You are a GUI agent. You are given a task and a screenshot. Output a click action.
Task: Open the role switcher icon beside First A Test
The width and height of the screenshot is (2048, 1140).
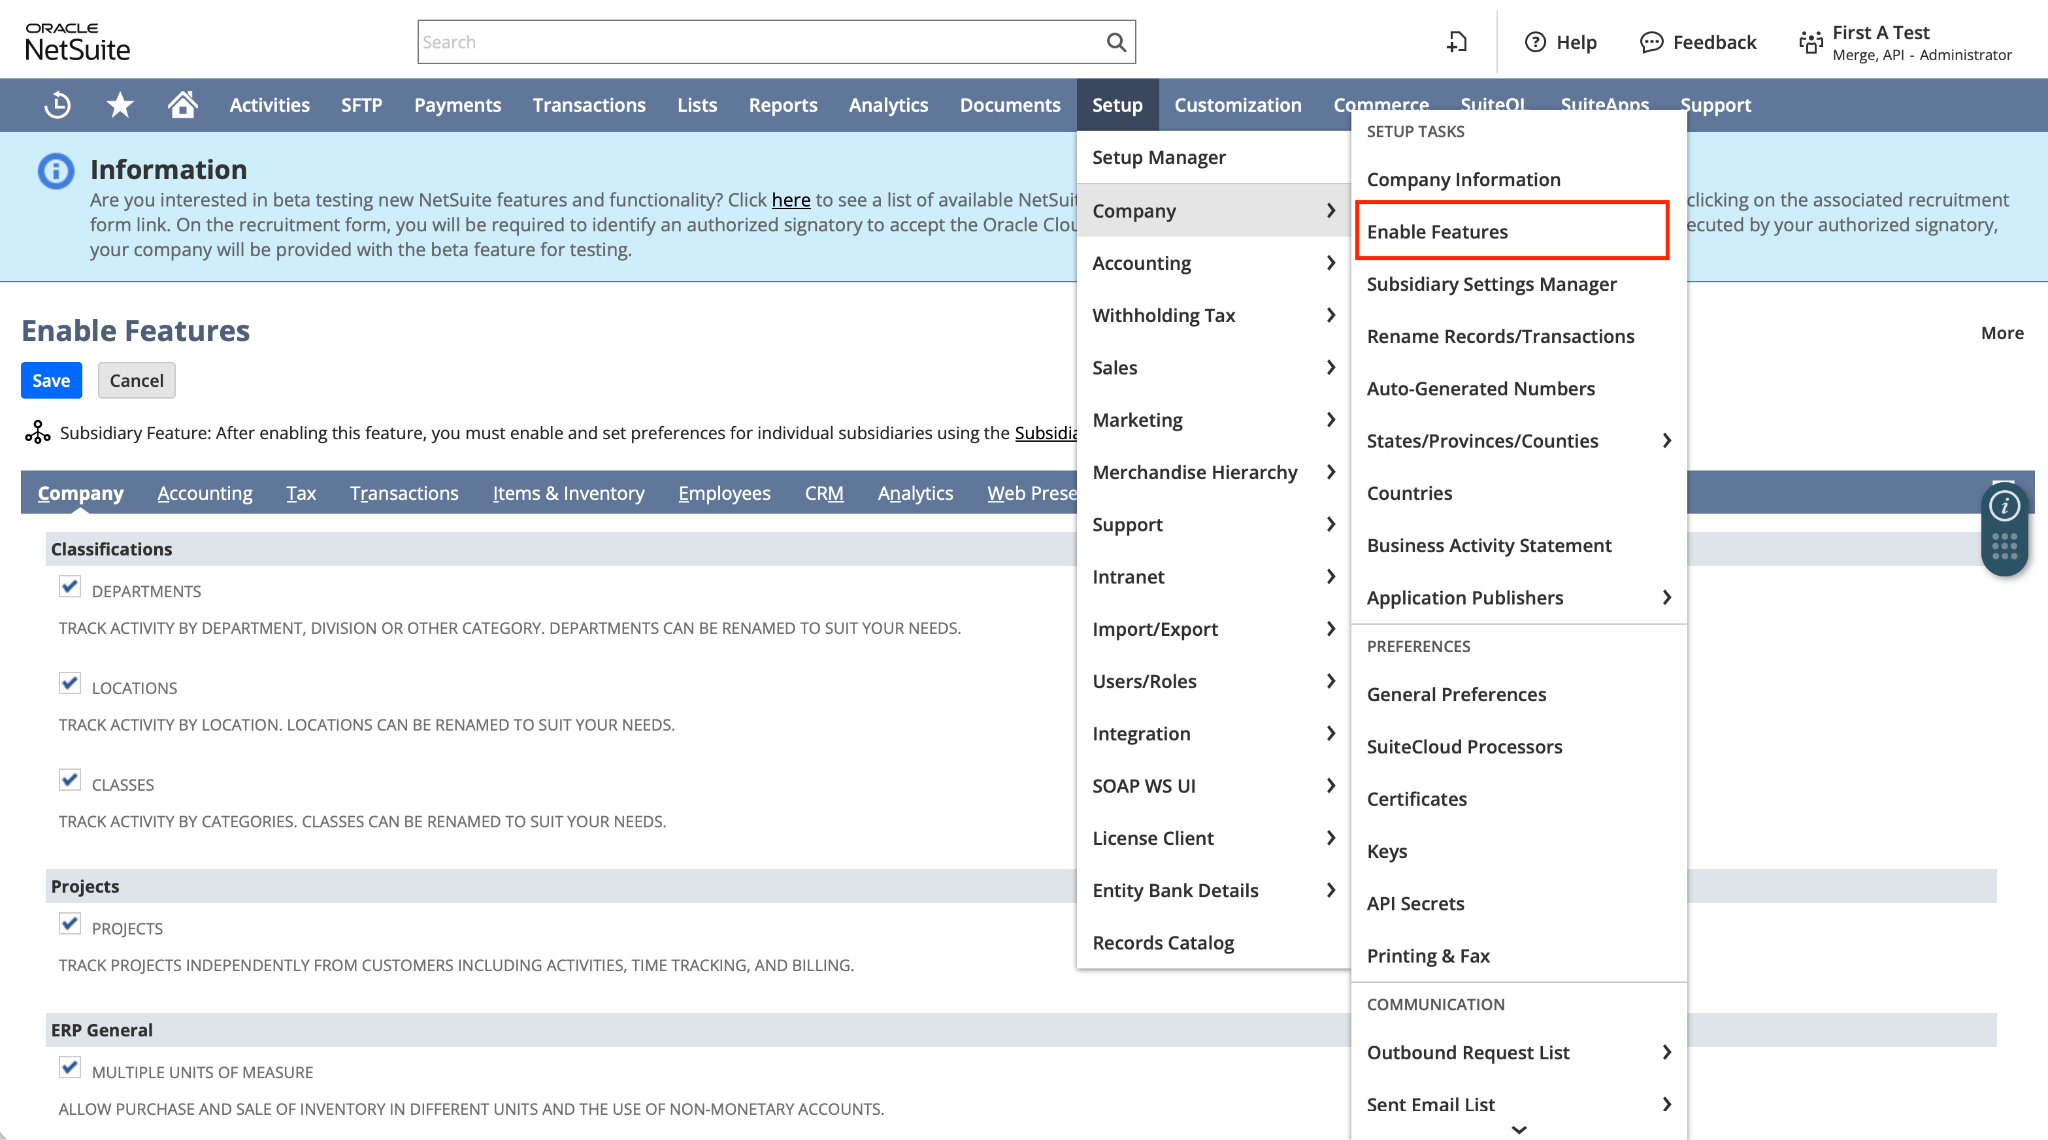tap(1811, 42)
